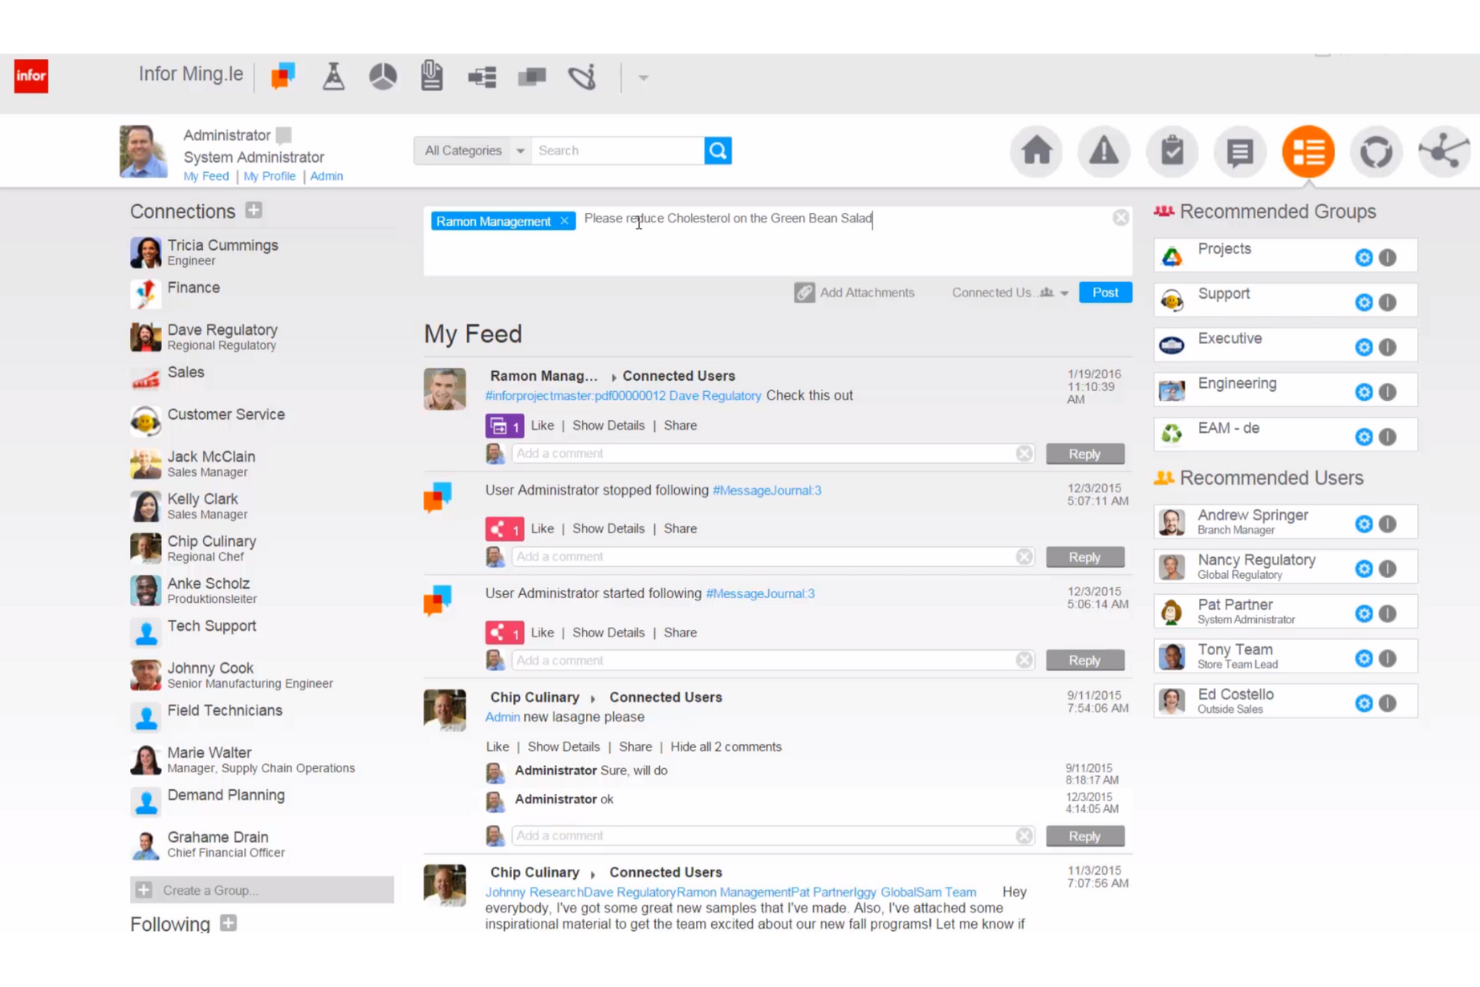Image resolution: width=1480 pixels, height=987 pixels.
Task: Open the Admin link under Administrator
Action: pyautogui.click(x=326, y=176)
